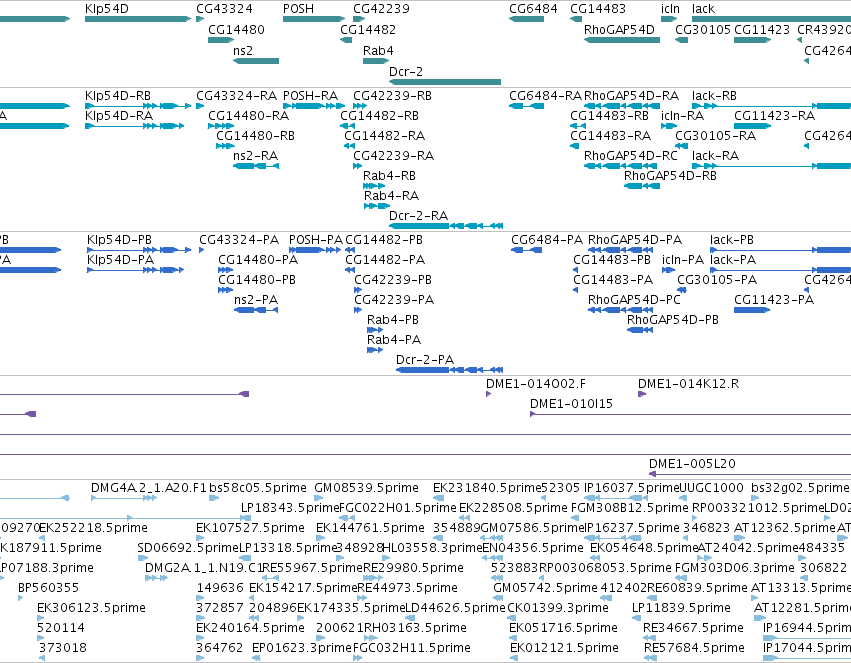
Task: Select protein CG11423-PA
Action: click(x=774, y=300)
